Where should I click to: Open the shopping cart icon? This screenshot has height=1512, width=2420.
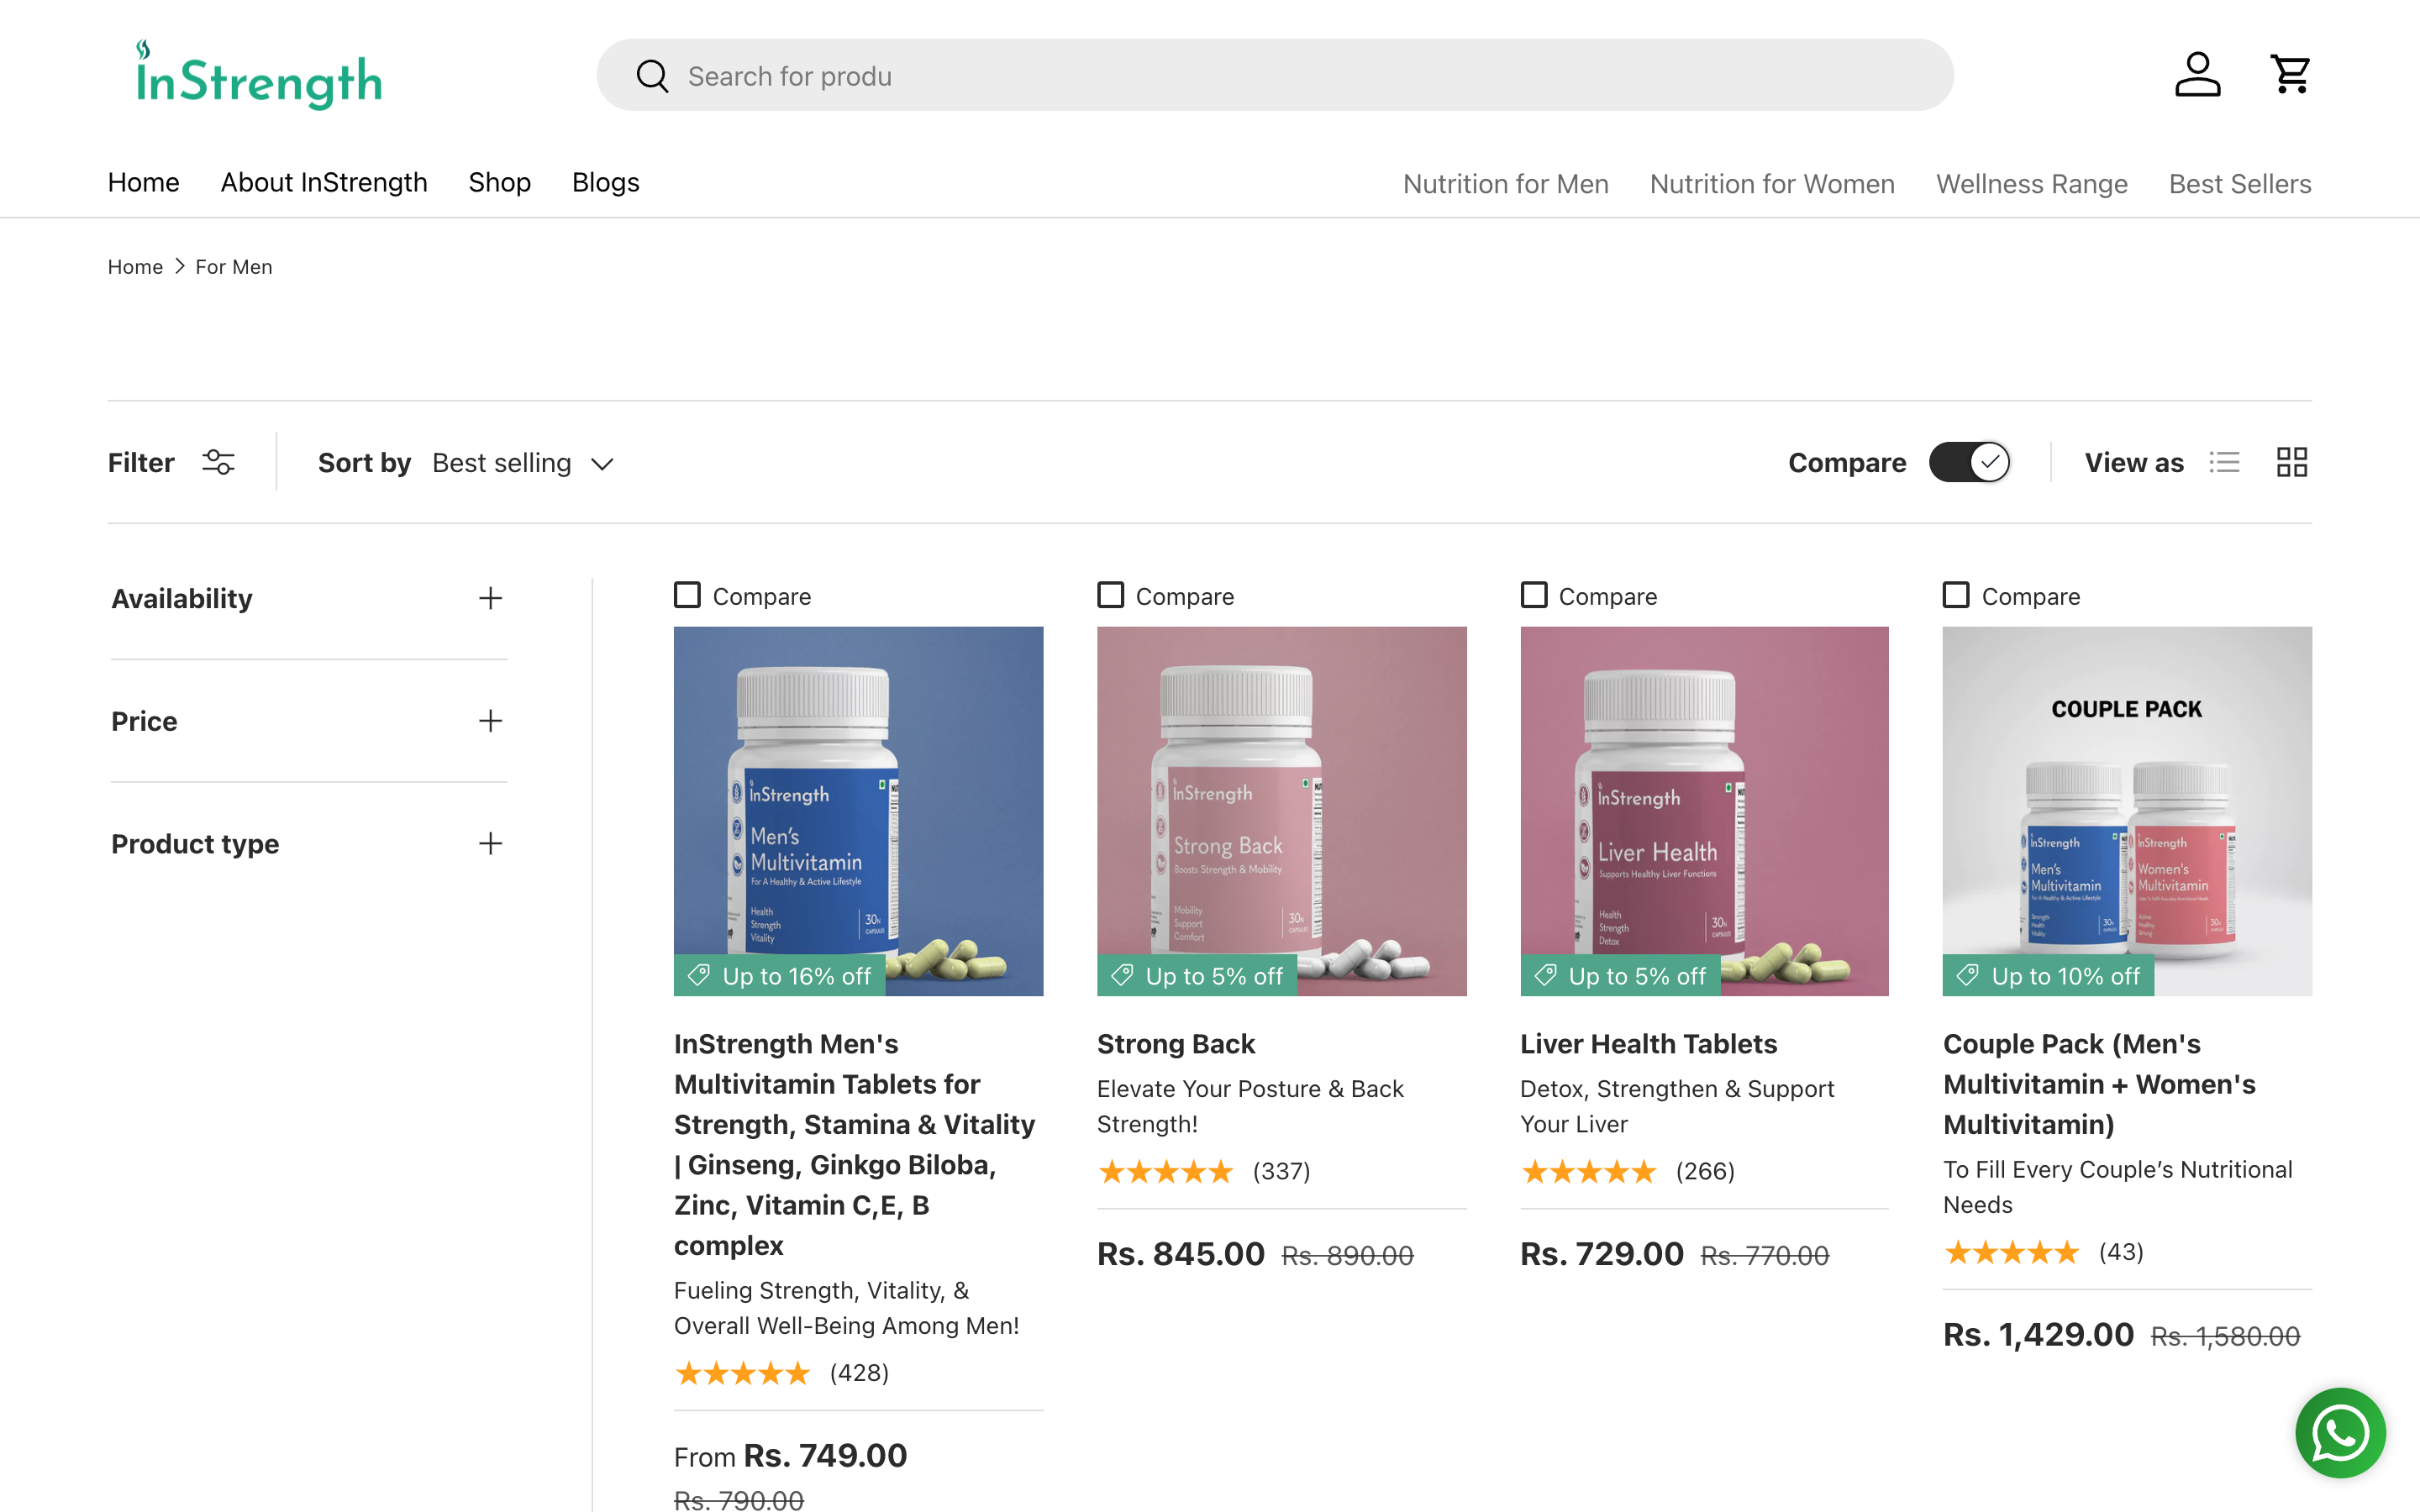2290,74
